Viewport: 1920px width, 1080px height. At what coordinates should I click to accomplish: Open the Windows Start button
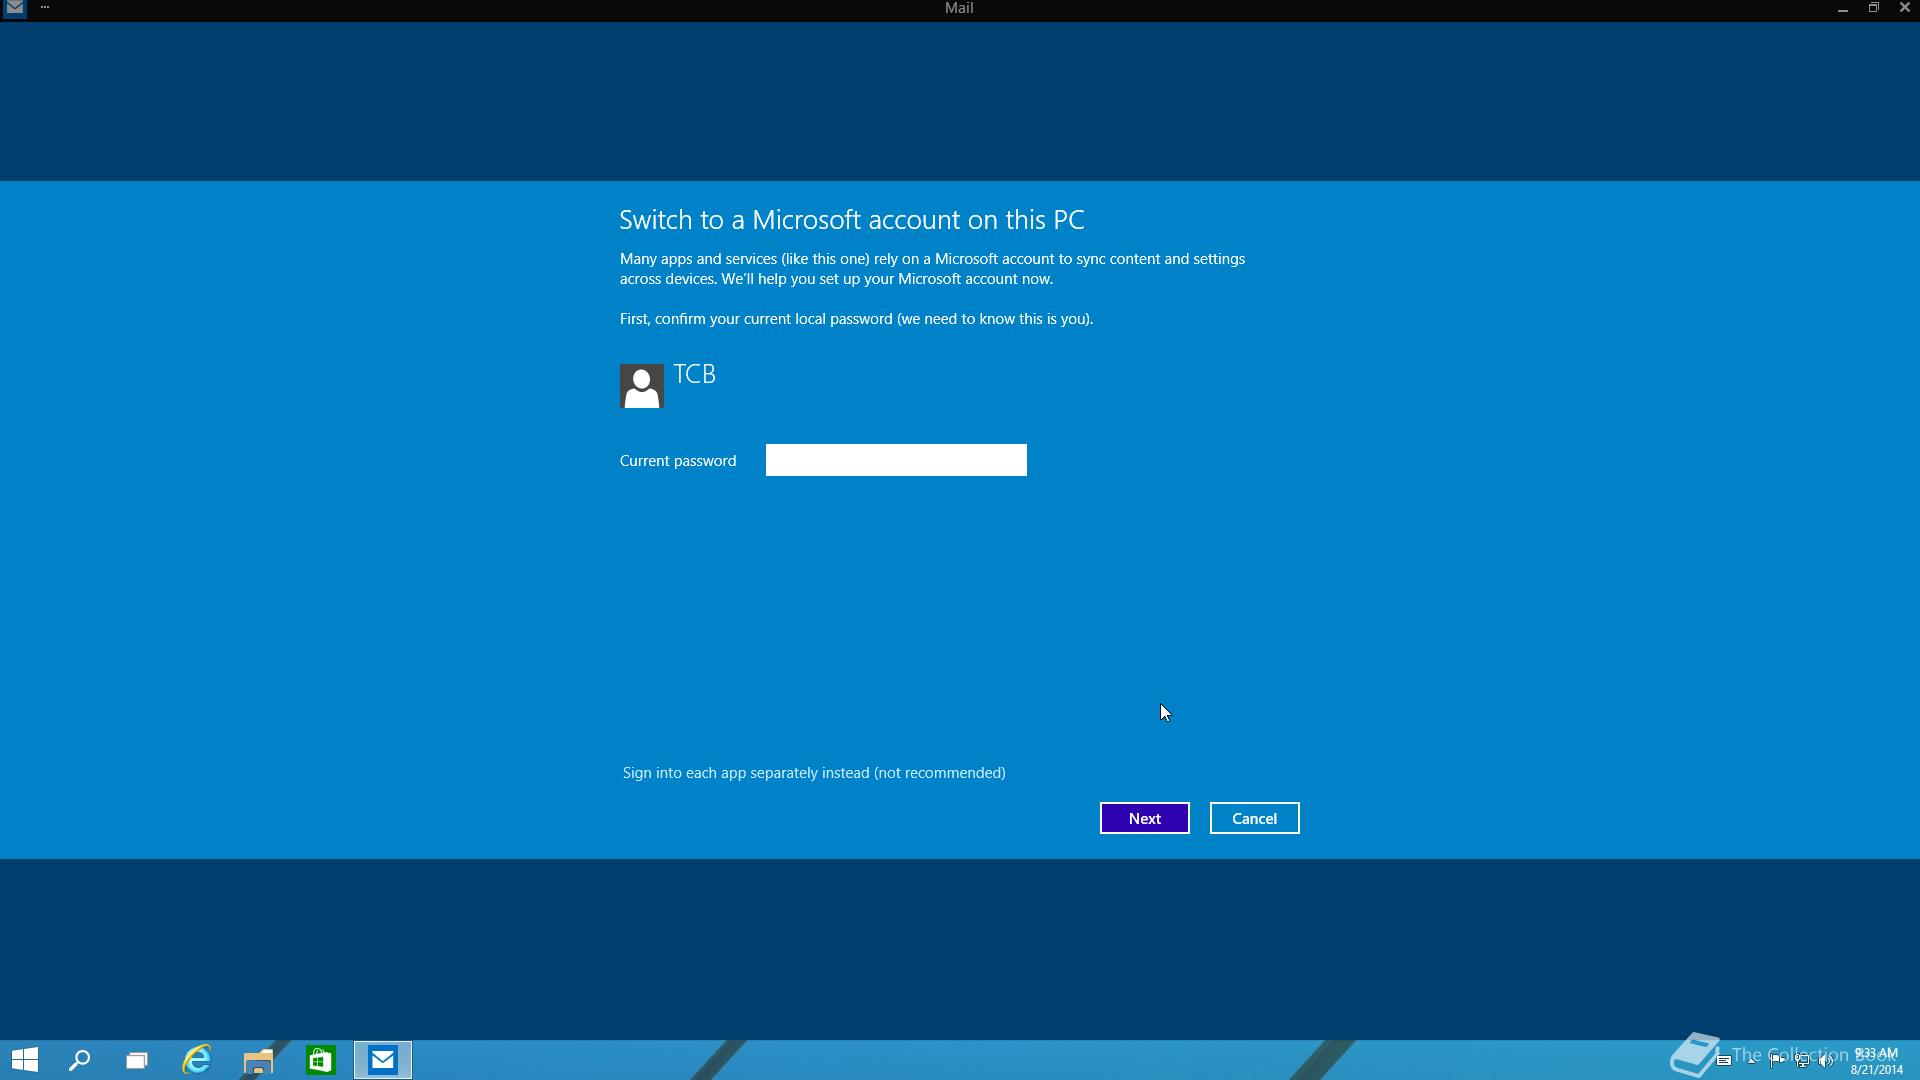tap(25, 1060)
